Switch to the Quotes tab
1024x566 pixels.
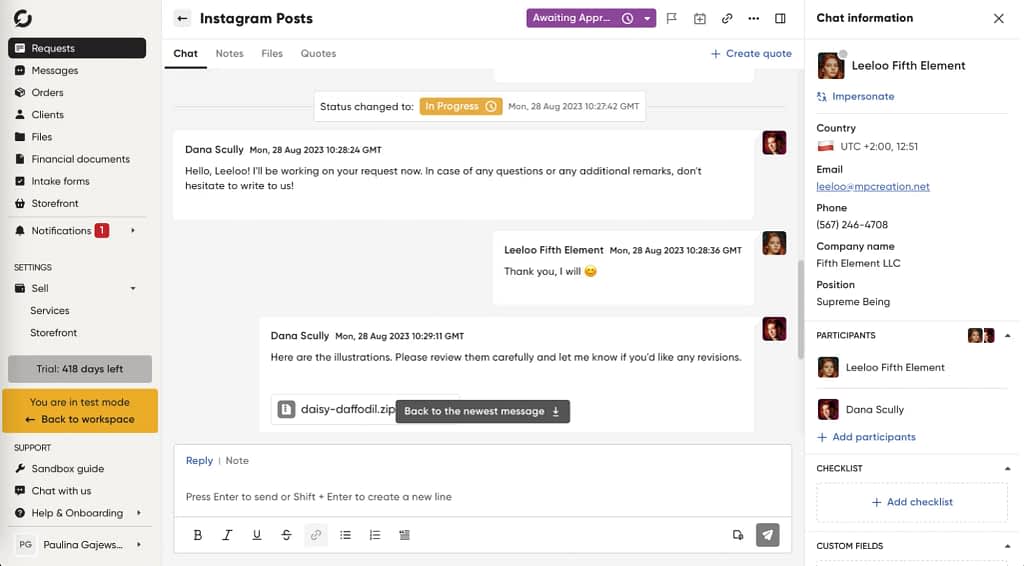318,54
